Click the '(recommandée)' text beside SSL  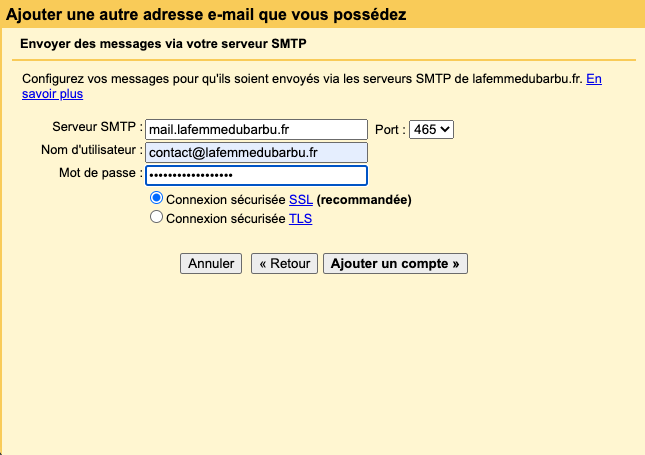tap(364, 200)
